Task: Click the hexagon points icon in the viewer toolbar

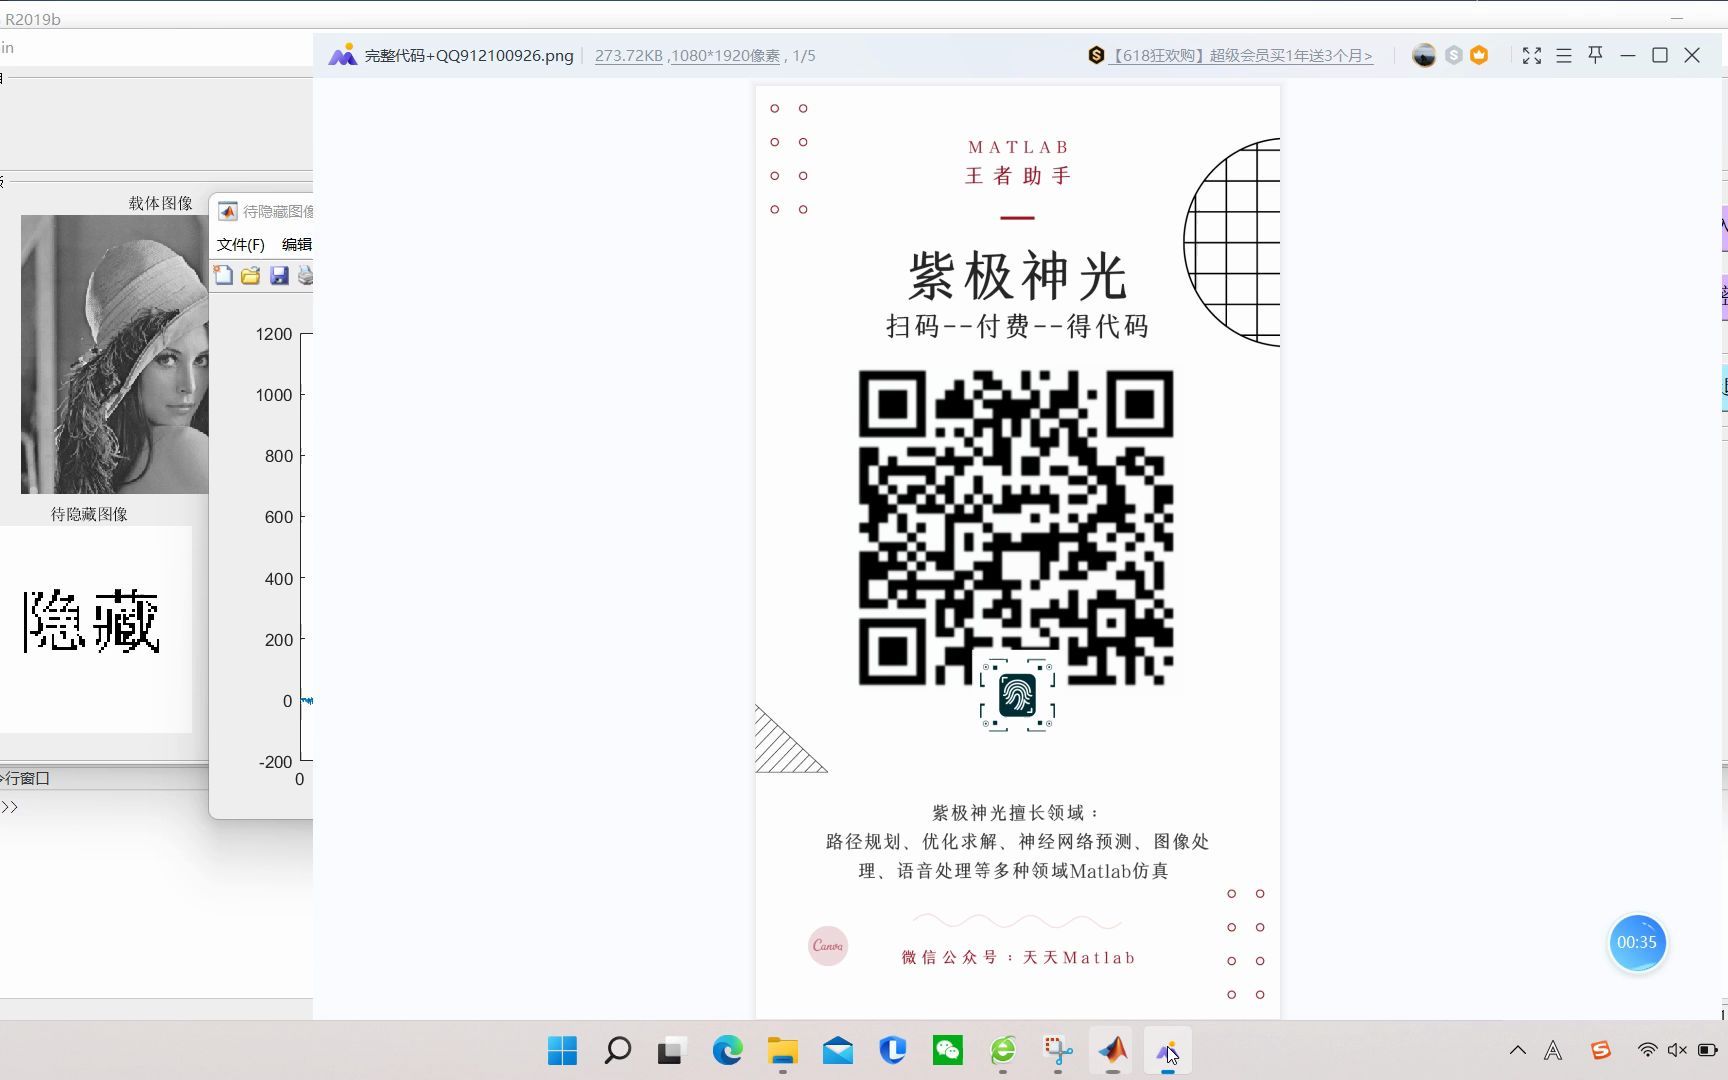Action: [x=1452, y=55]
